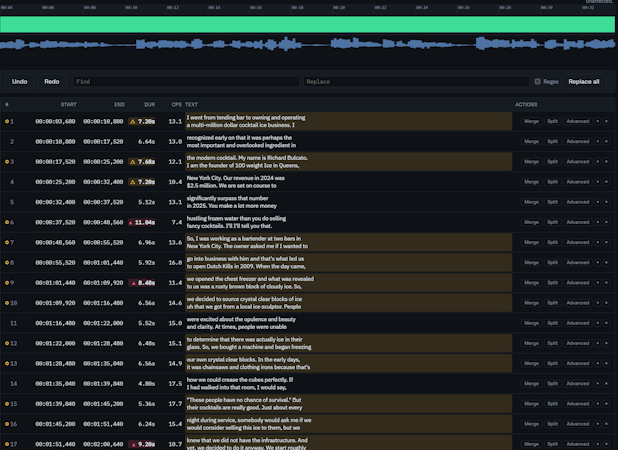This screenshot has width=618, height=450.
Task: Click the red 11.04s duration warning in row 6
Action: [x=141, y=222]
